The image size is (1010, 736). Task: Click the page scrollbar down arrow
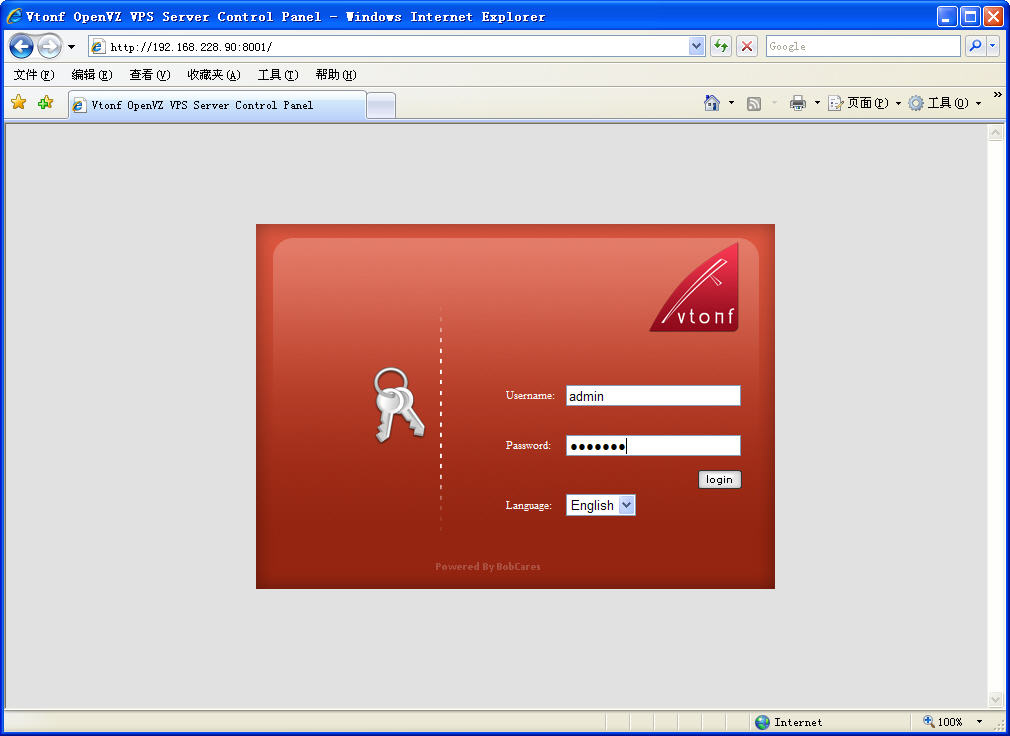click(x=995, y=699)
